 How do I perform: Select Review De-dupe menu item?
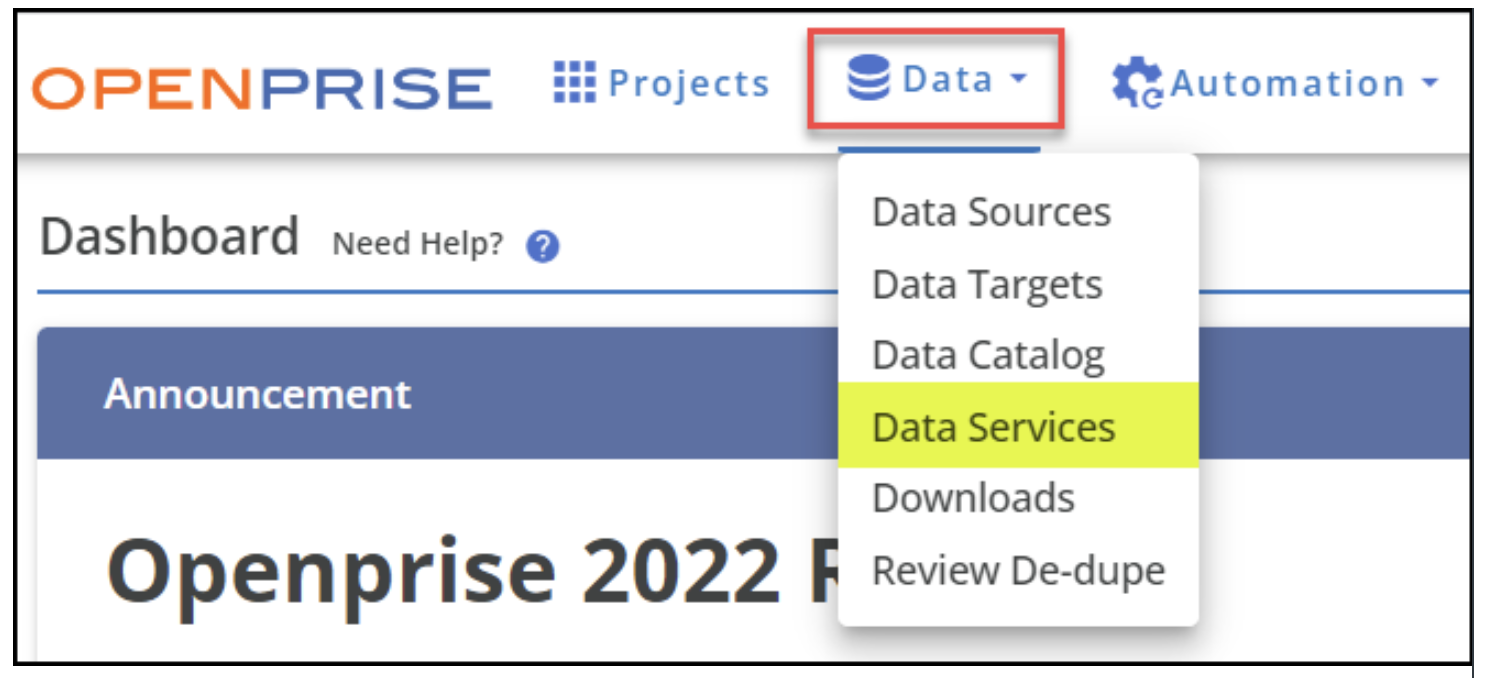pos(1018,570)
